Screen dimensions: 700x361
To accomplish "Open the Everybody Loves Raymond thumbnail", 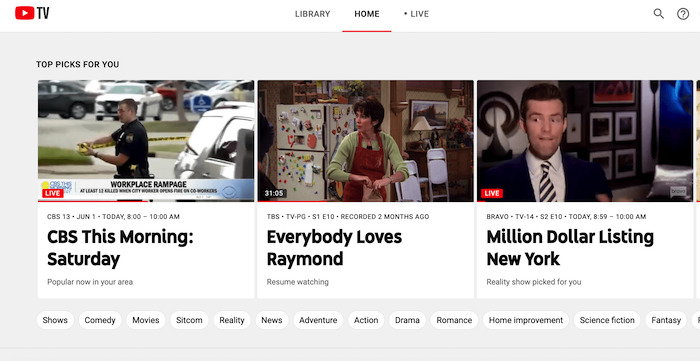I will click(366, 141).
